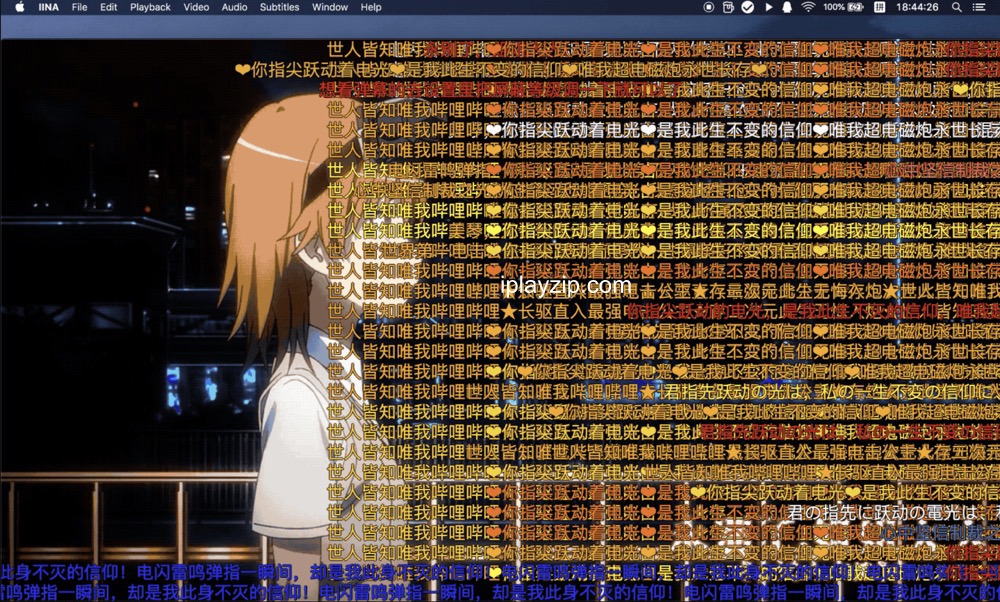Open the Video menu
This screenshot has width=1000, height=602.
[196, 7]
